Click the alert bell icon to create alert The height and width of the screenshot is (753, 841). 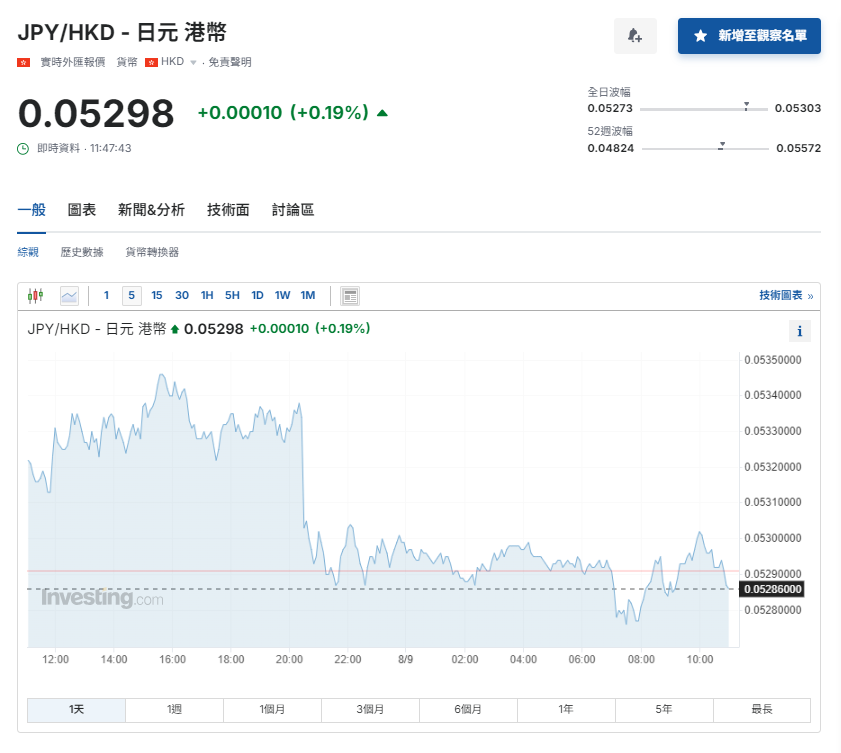click(634, 36)
